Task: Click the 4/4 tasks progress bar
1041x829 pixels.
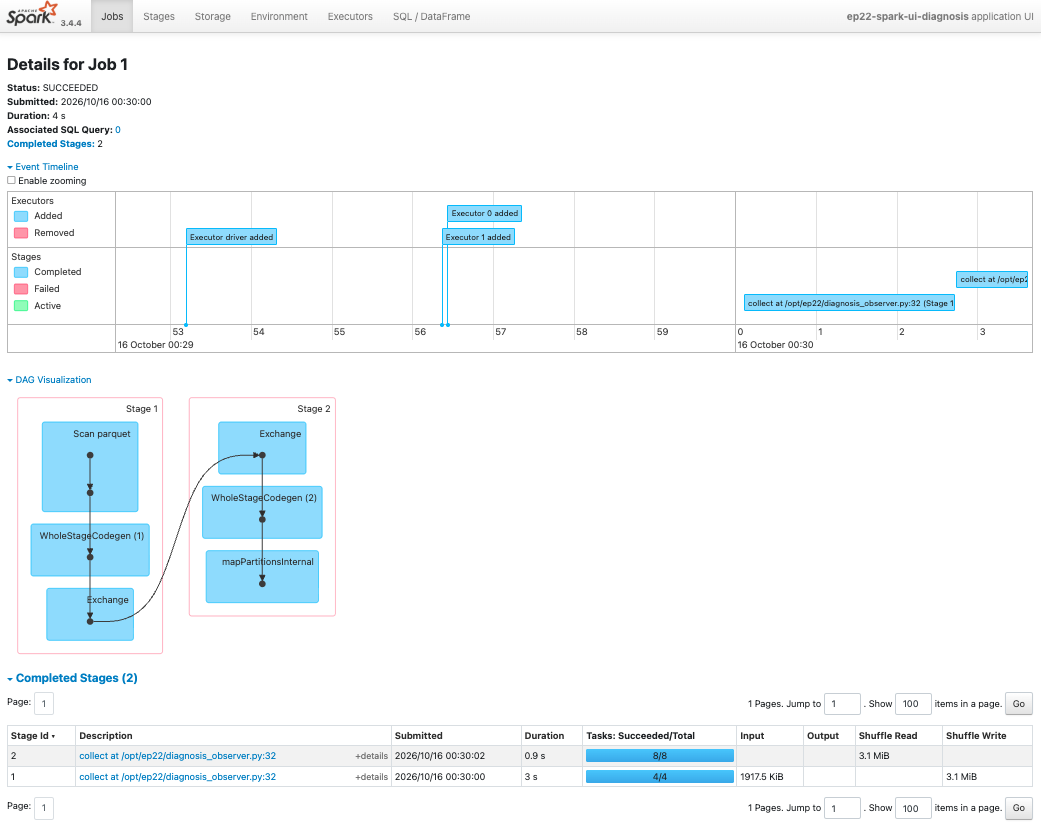Action: [660, 777]
